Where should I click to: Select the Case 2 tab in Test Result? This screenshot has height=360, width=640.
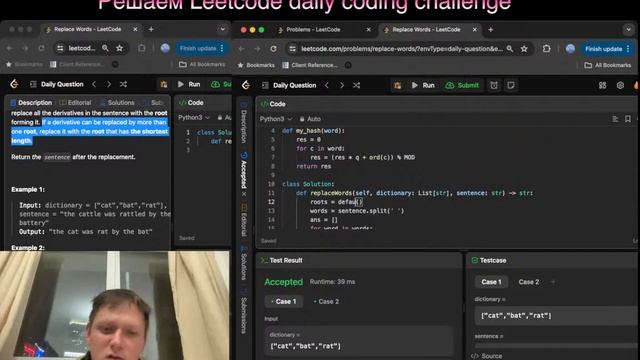(326, 302)
